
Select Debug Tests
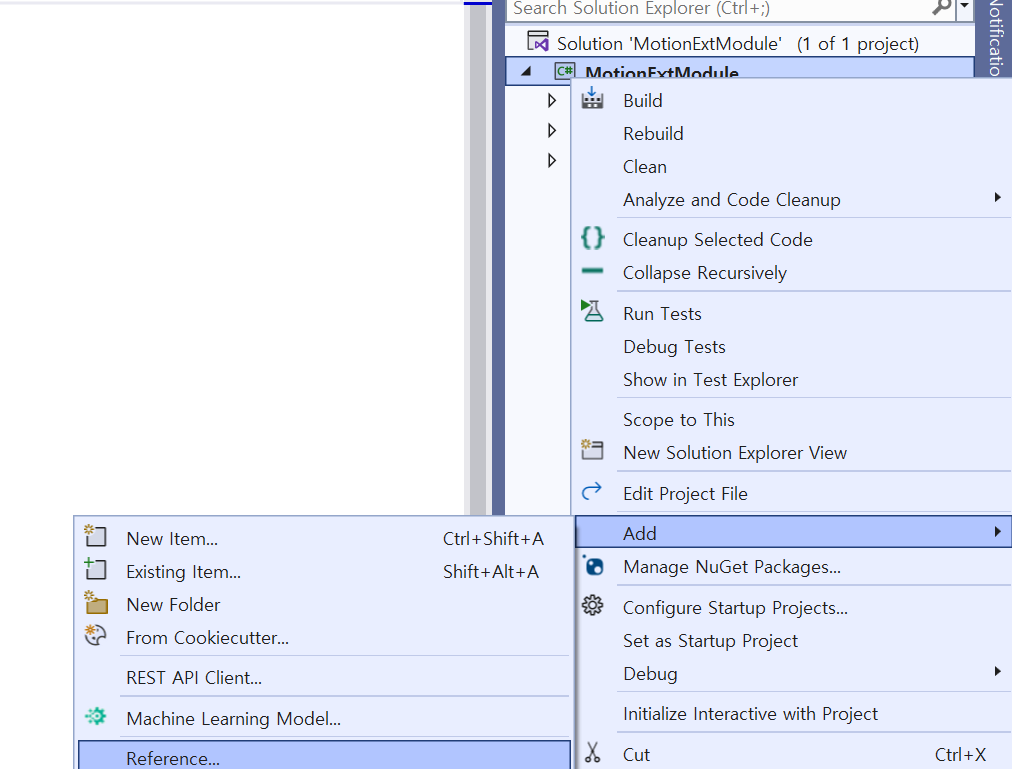coord(793,347)
